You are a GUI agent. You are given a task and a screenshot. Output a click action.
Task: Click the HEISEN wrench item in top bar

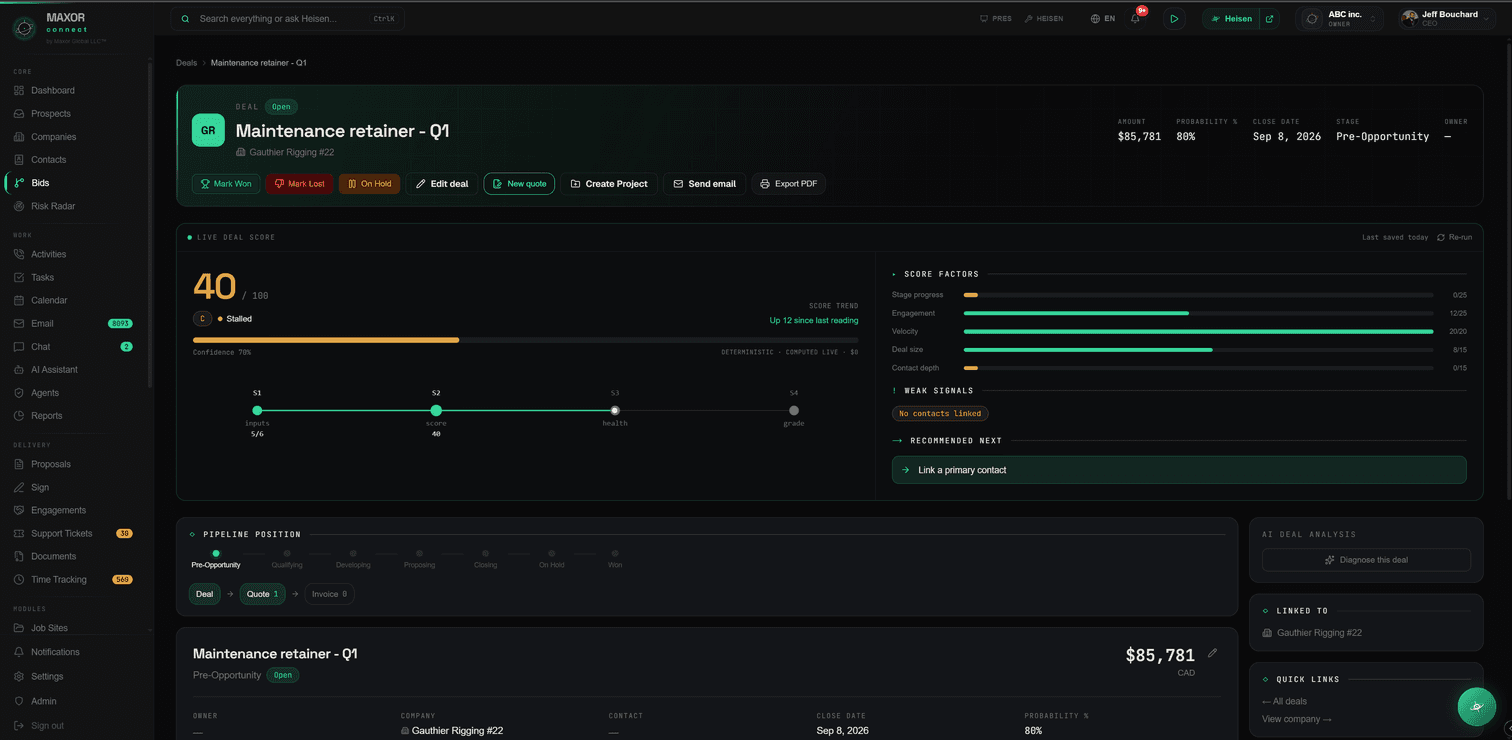[1044, 18]
